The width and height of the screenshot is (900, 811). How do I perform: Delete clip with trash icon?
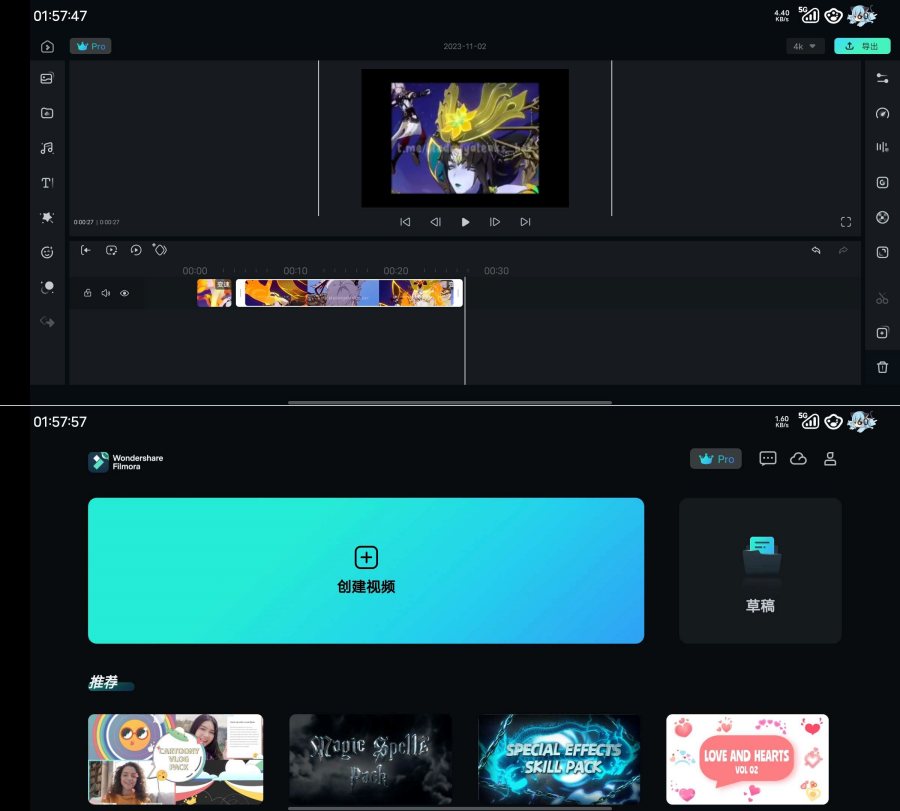pos(882,367)
